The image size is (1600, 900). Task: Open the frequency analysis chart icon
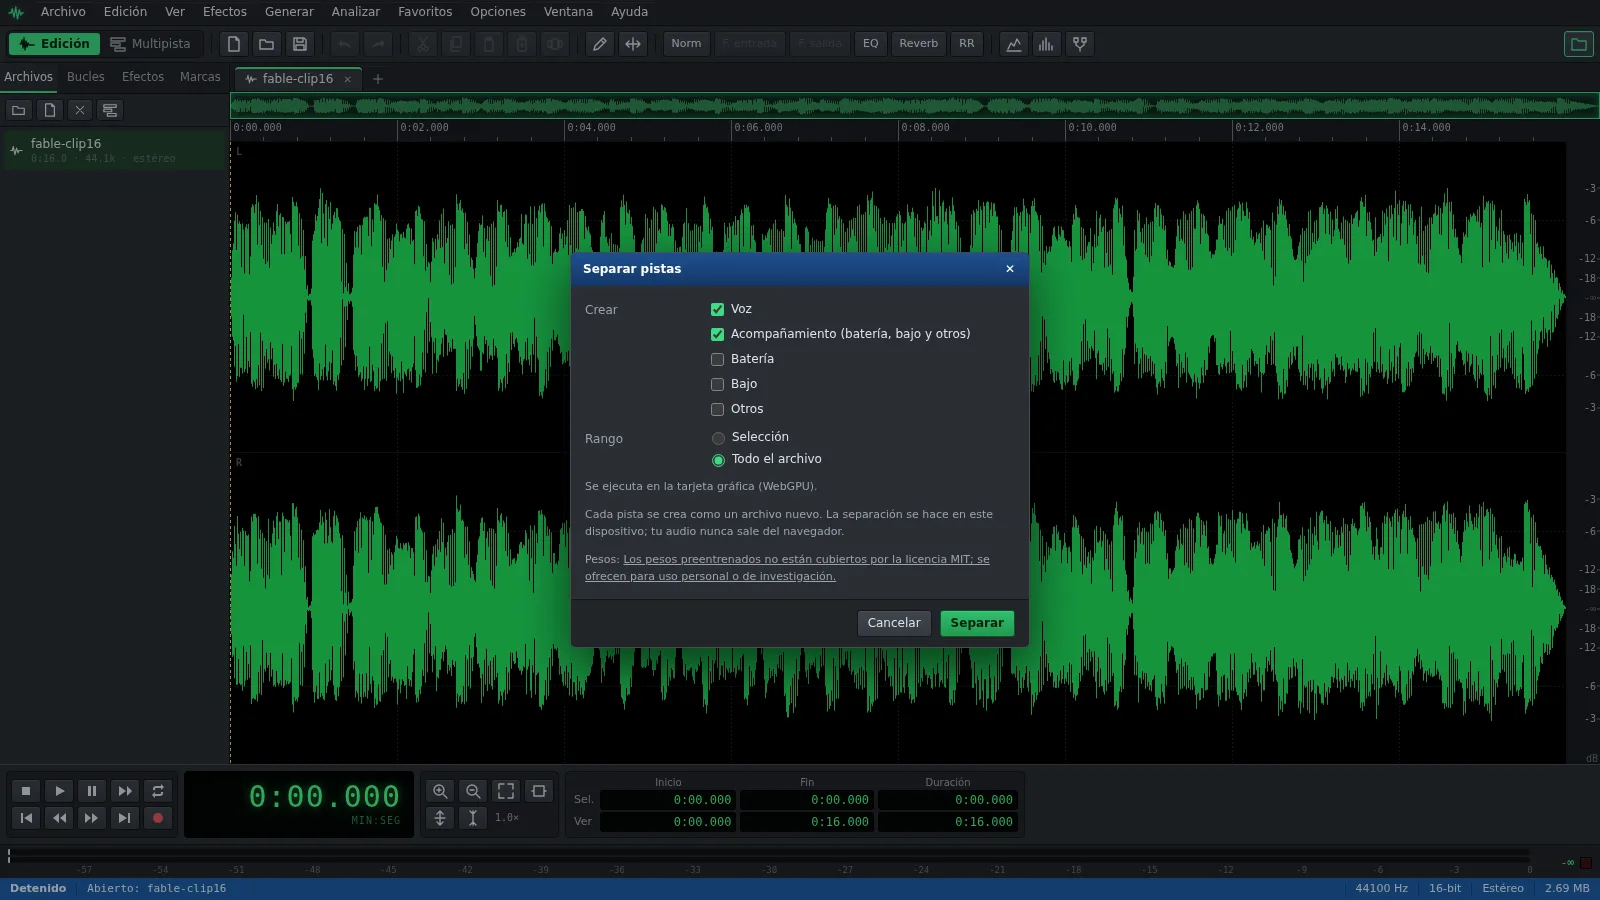pos(1014,44)
